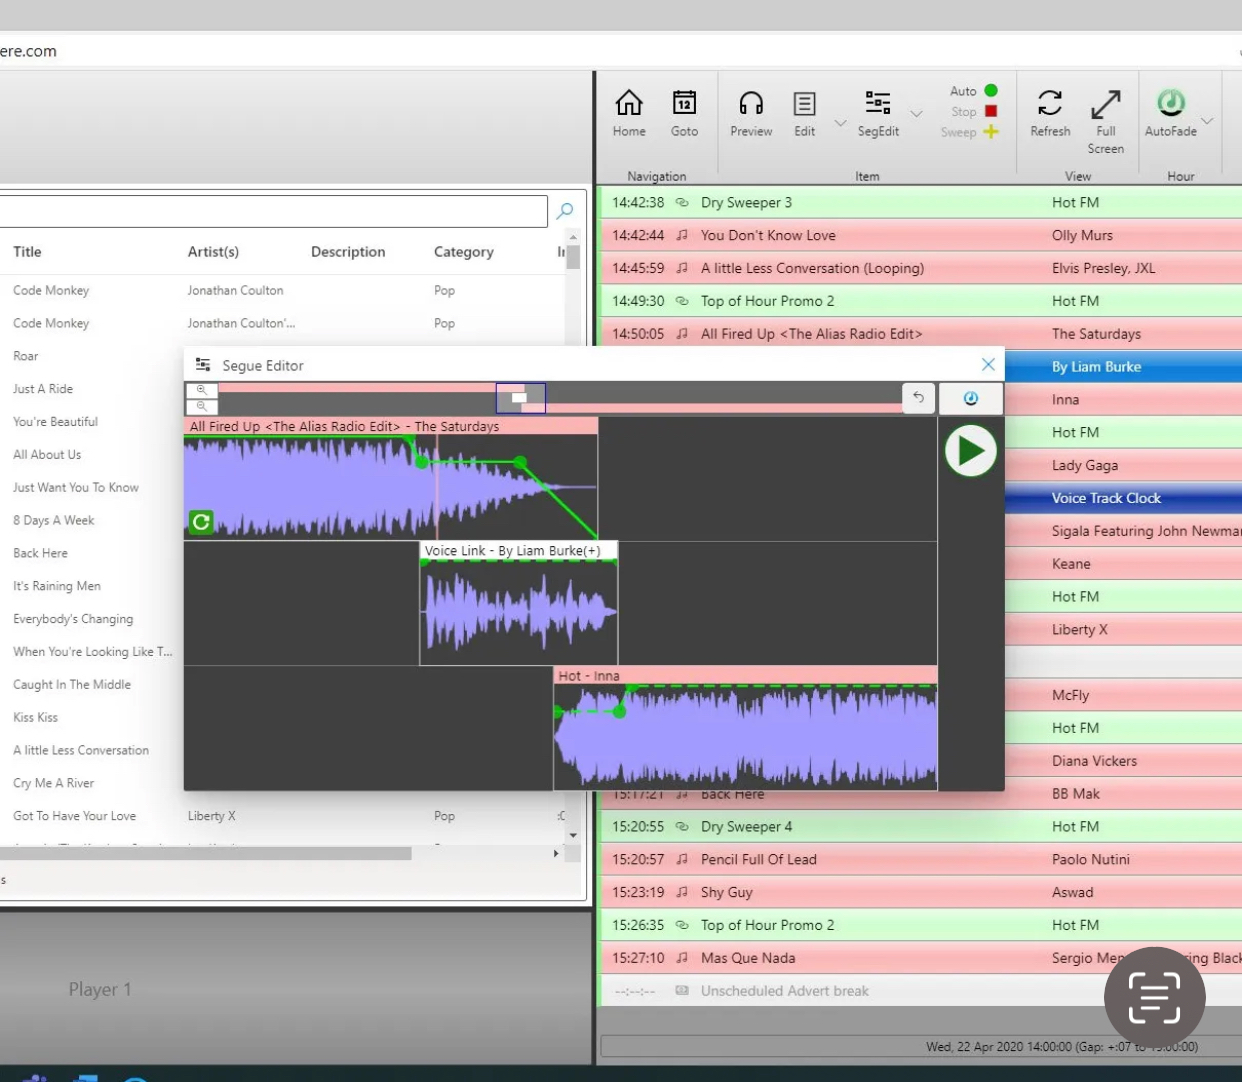Click the Home navigation icon

(629, 104)
